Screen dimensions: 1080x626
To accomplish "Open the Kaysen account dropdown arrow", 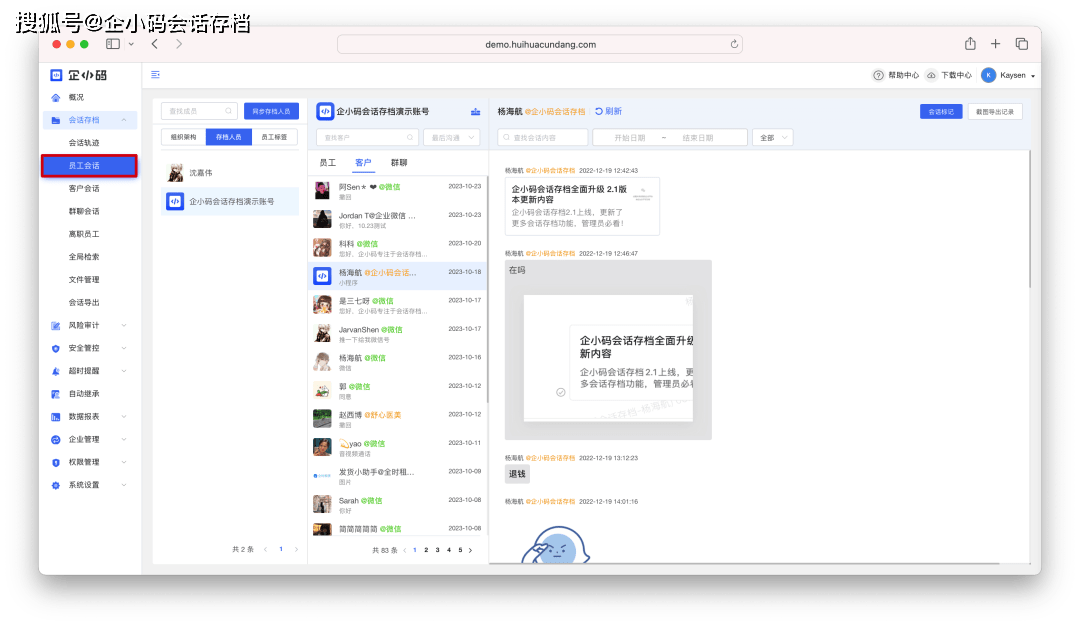I will click(1032, 76).
